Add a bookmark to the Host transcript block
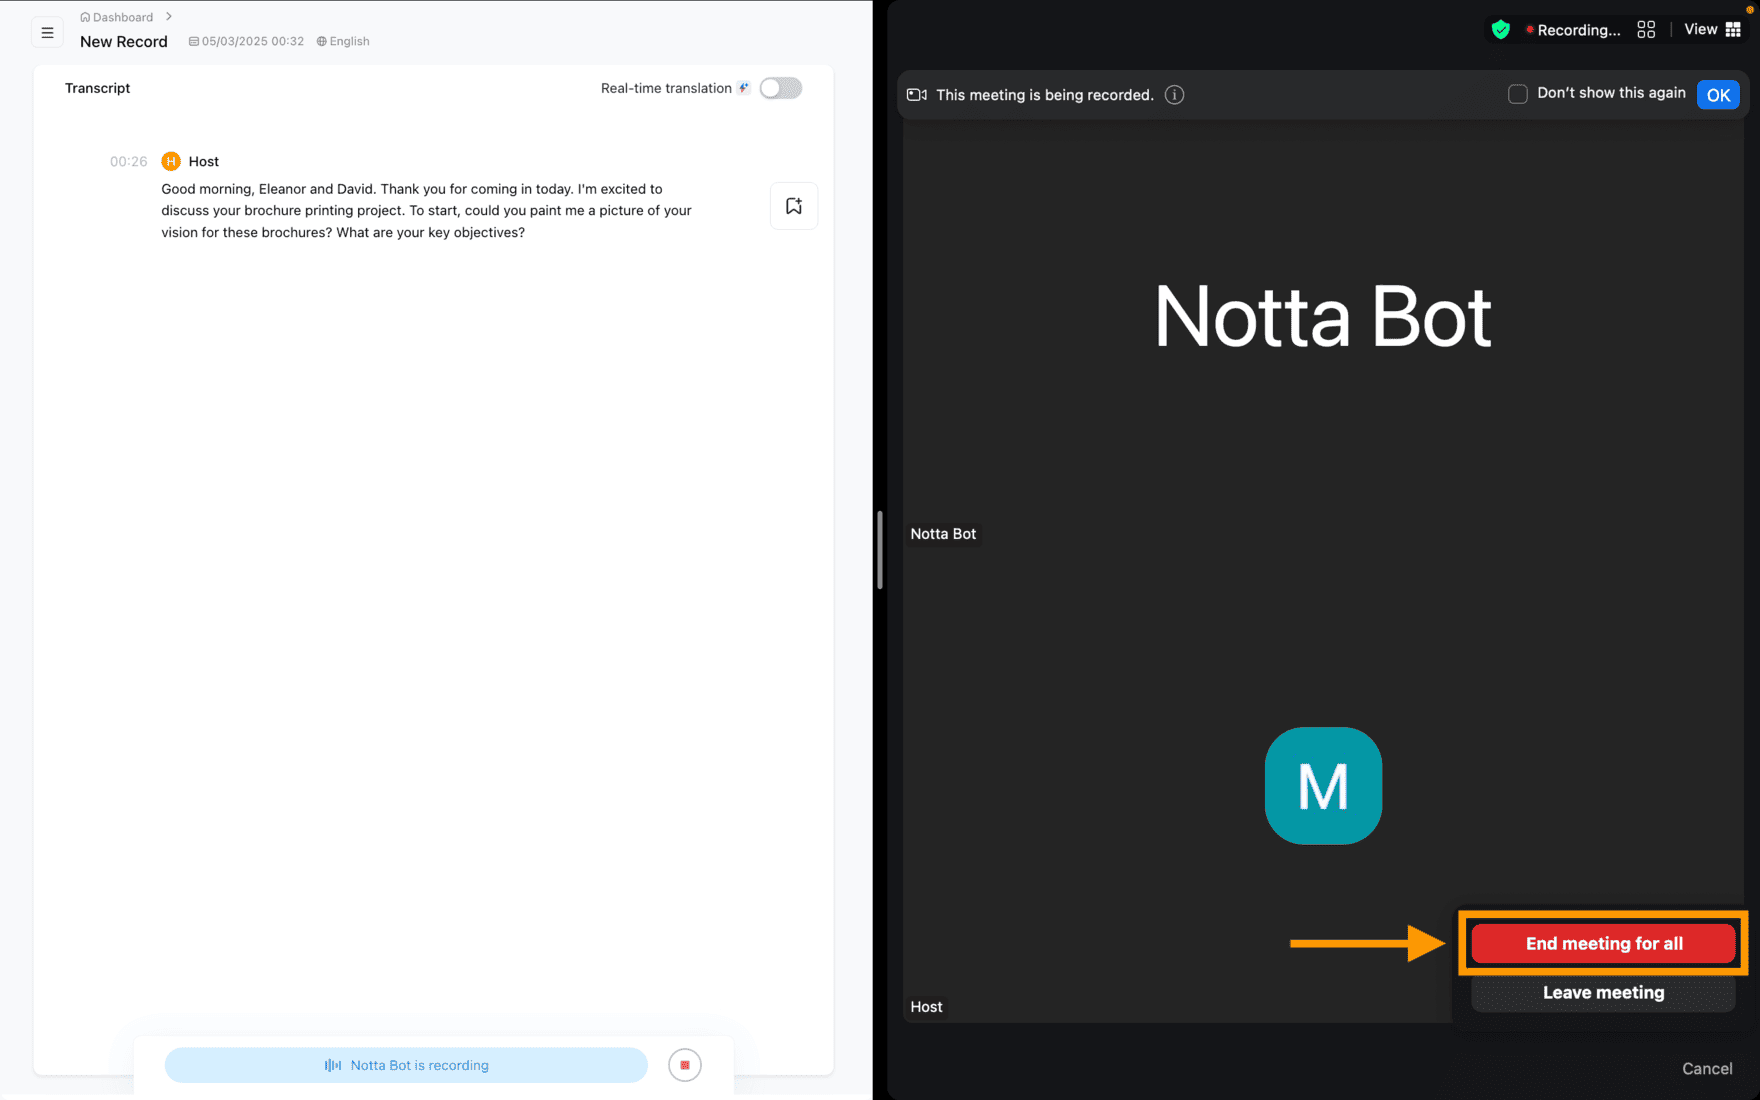The height and width of the screenshot is (1100, 1760). tap(794, 206)
